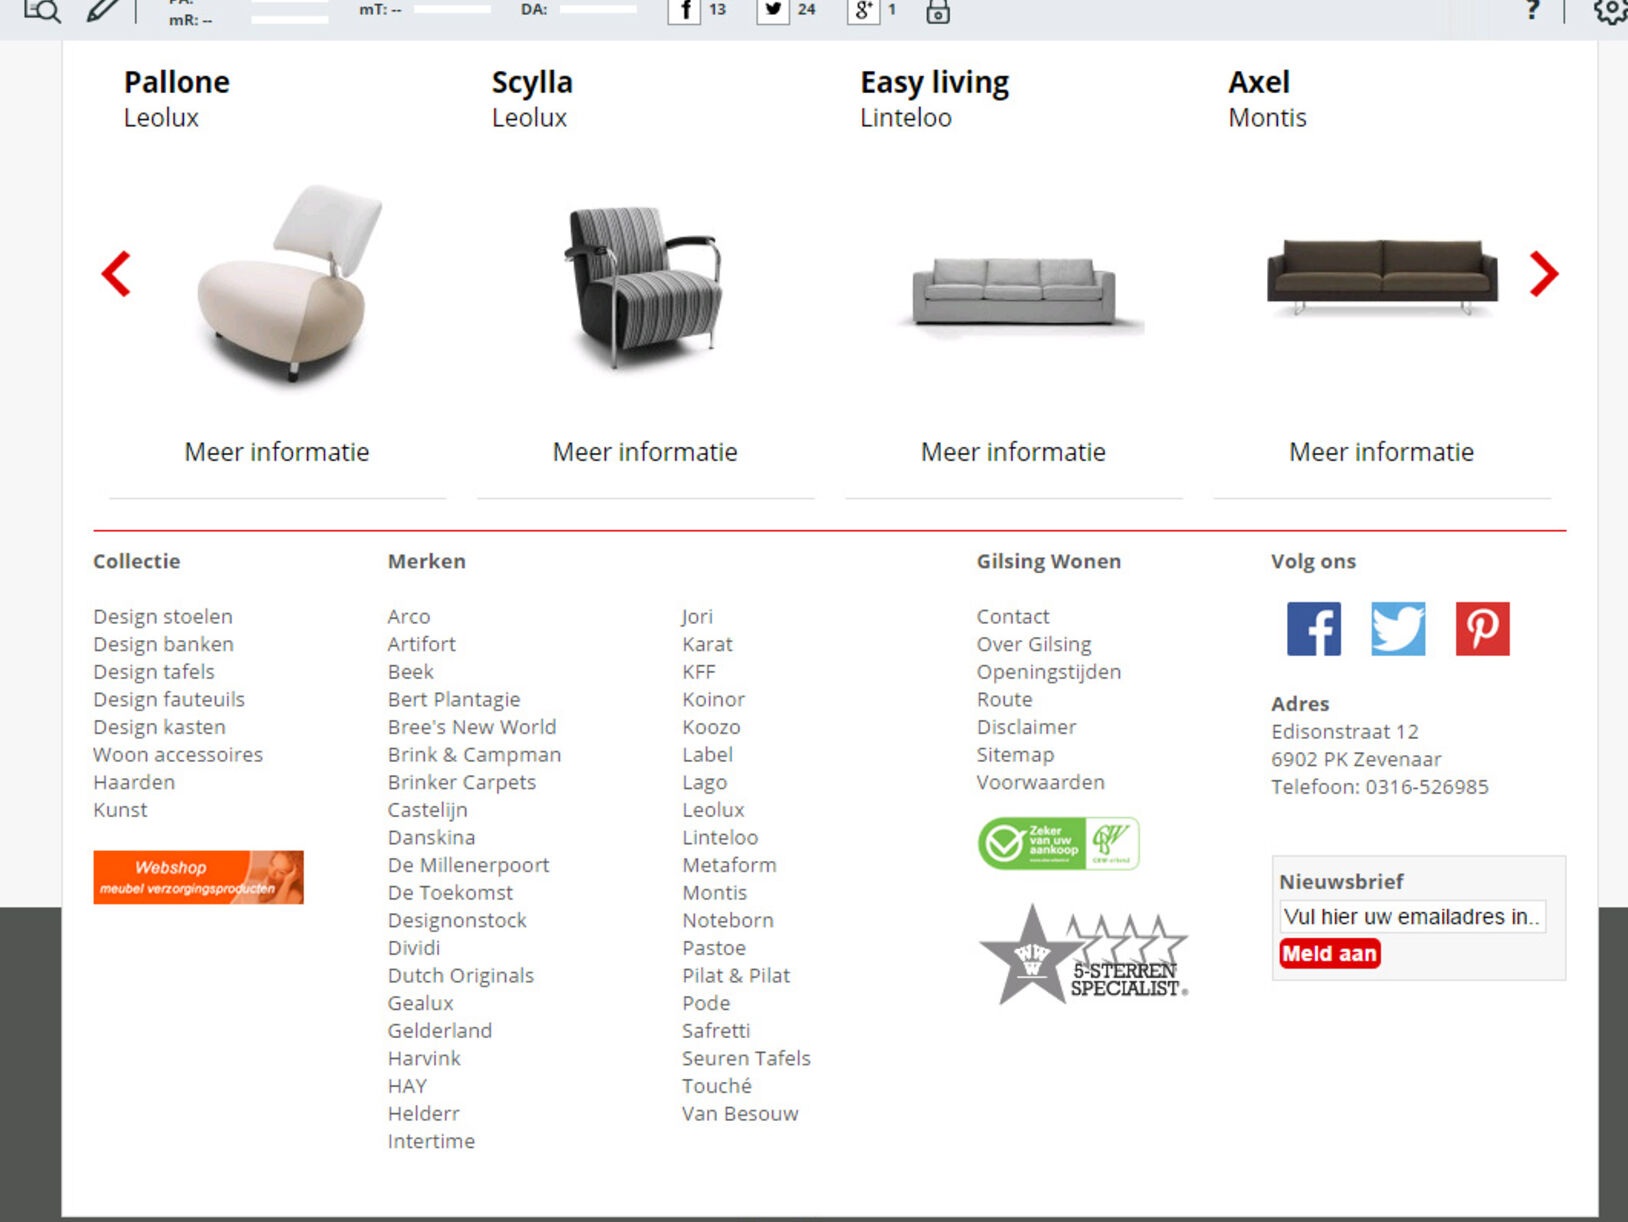Open the Seuren Tafels brand link
The height and width of the screenshot is (1222, 1628).
(x=746, y=1058)
